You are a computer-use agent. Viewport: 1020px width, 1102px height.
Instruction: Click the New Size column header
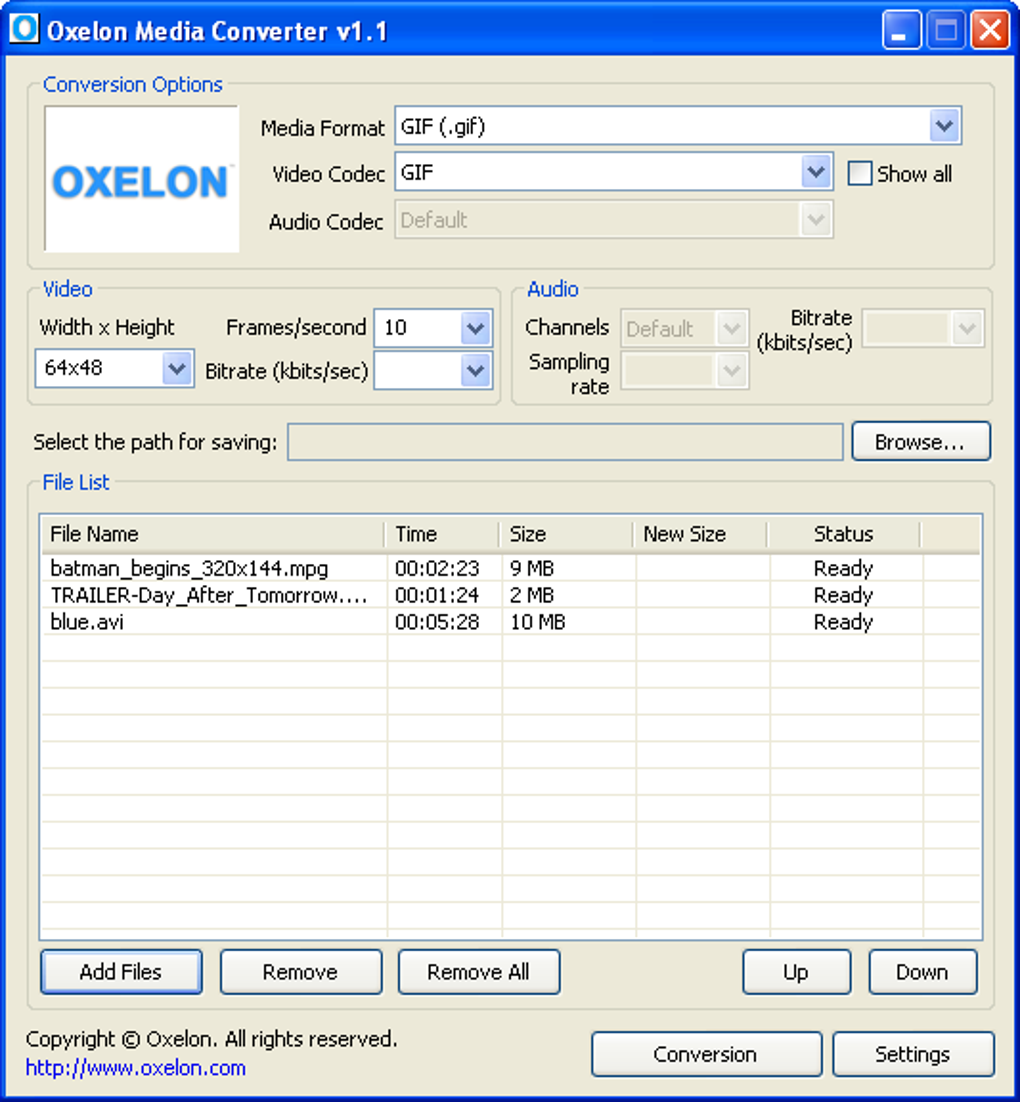[700, 534]
